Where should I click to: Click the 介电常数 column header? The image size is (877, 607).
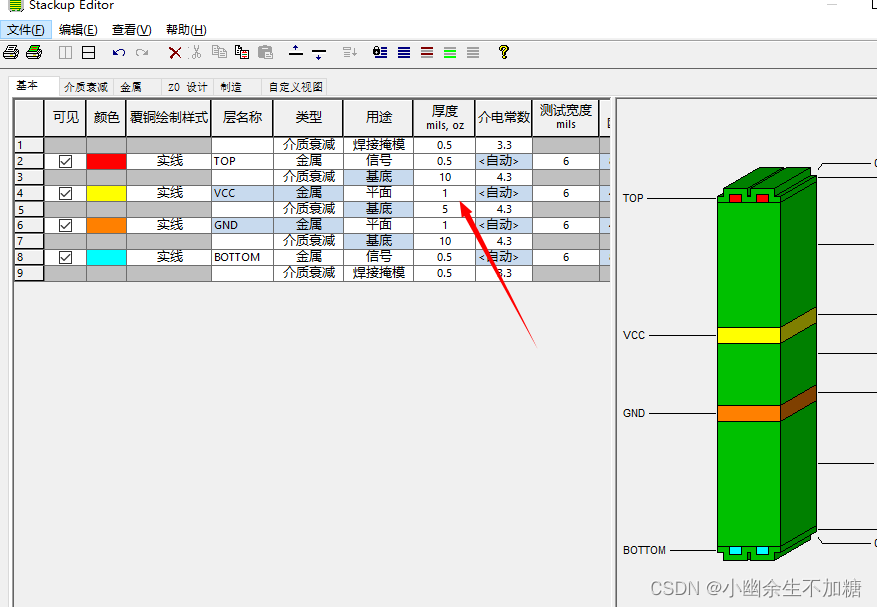click(503, 117)
